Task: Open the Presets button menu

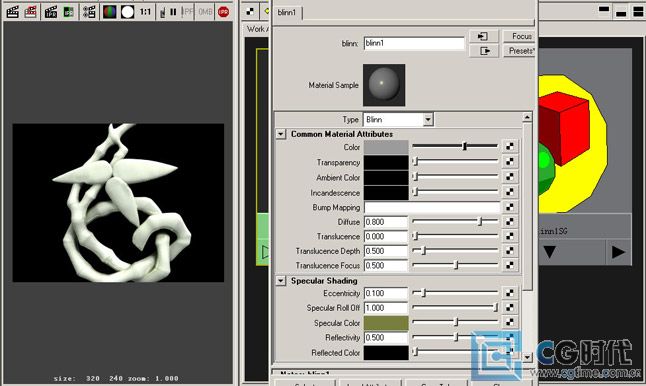Action: [519, 51]
